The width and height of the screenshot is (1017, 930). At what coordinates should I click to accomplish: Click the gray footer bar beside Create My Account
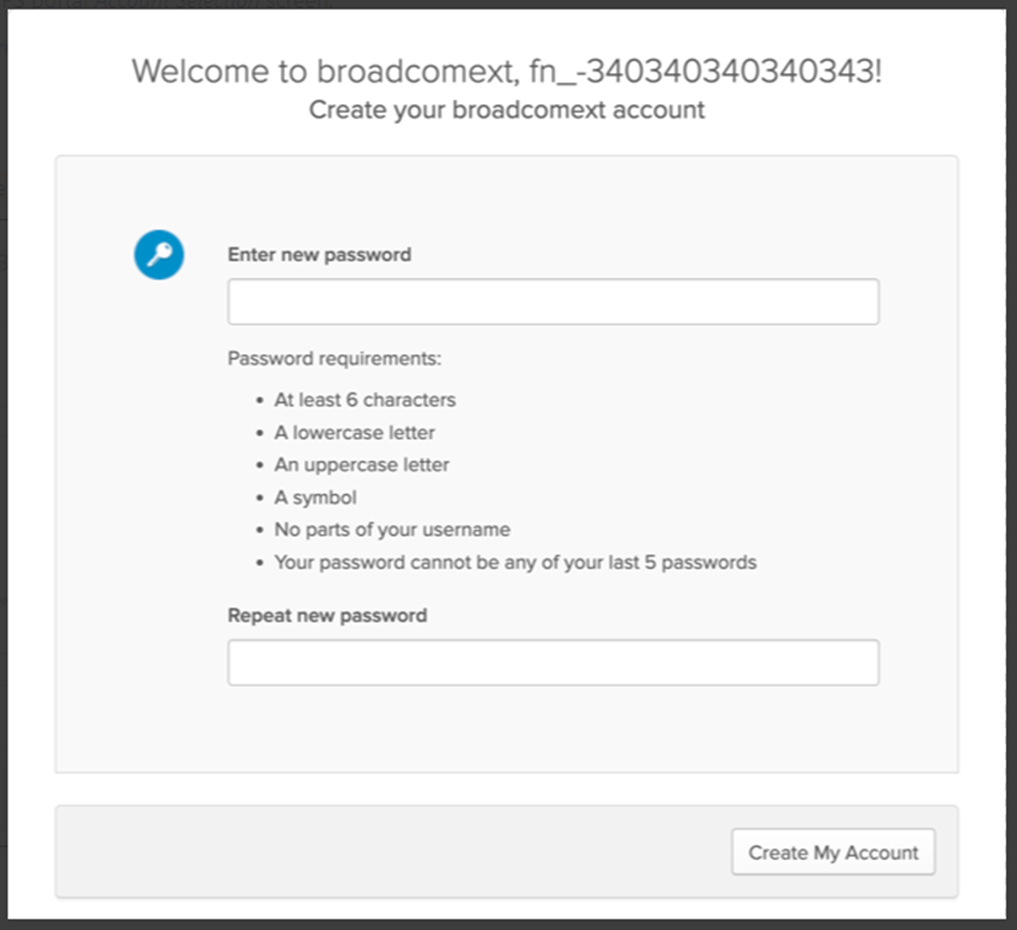390,852
